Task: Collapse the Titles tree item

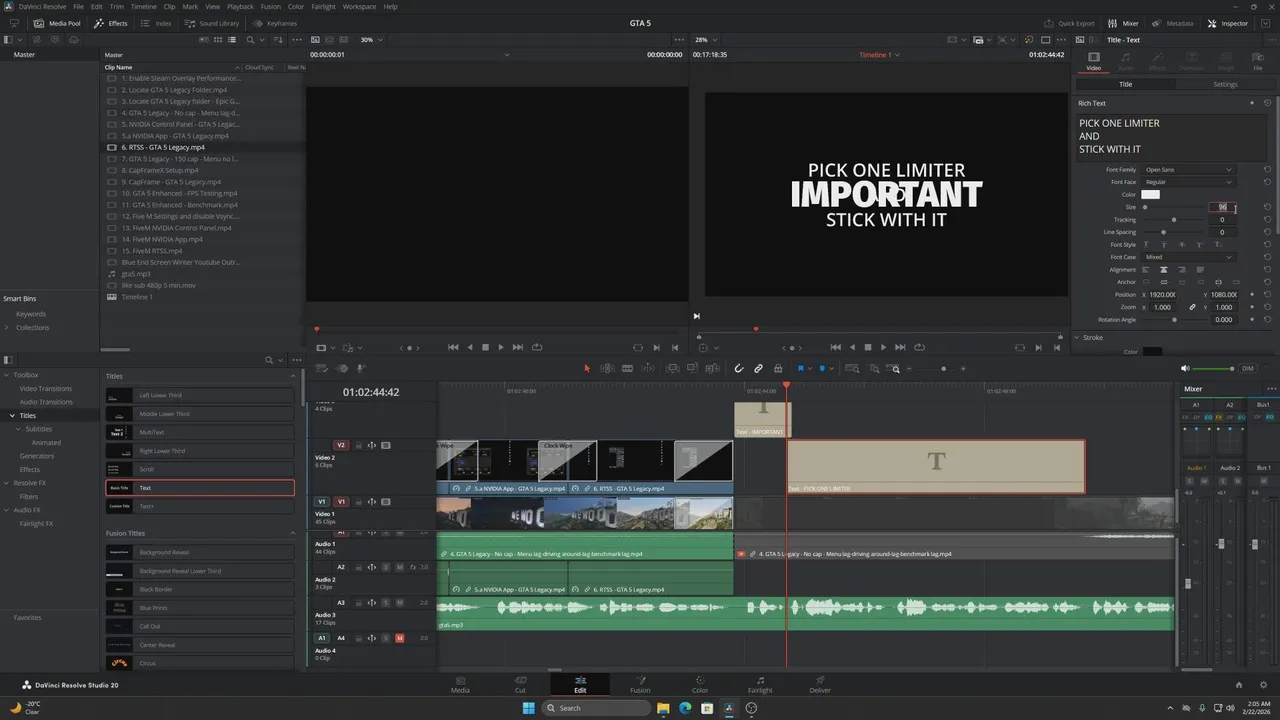Action: click(13, 415)
